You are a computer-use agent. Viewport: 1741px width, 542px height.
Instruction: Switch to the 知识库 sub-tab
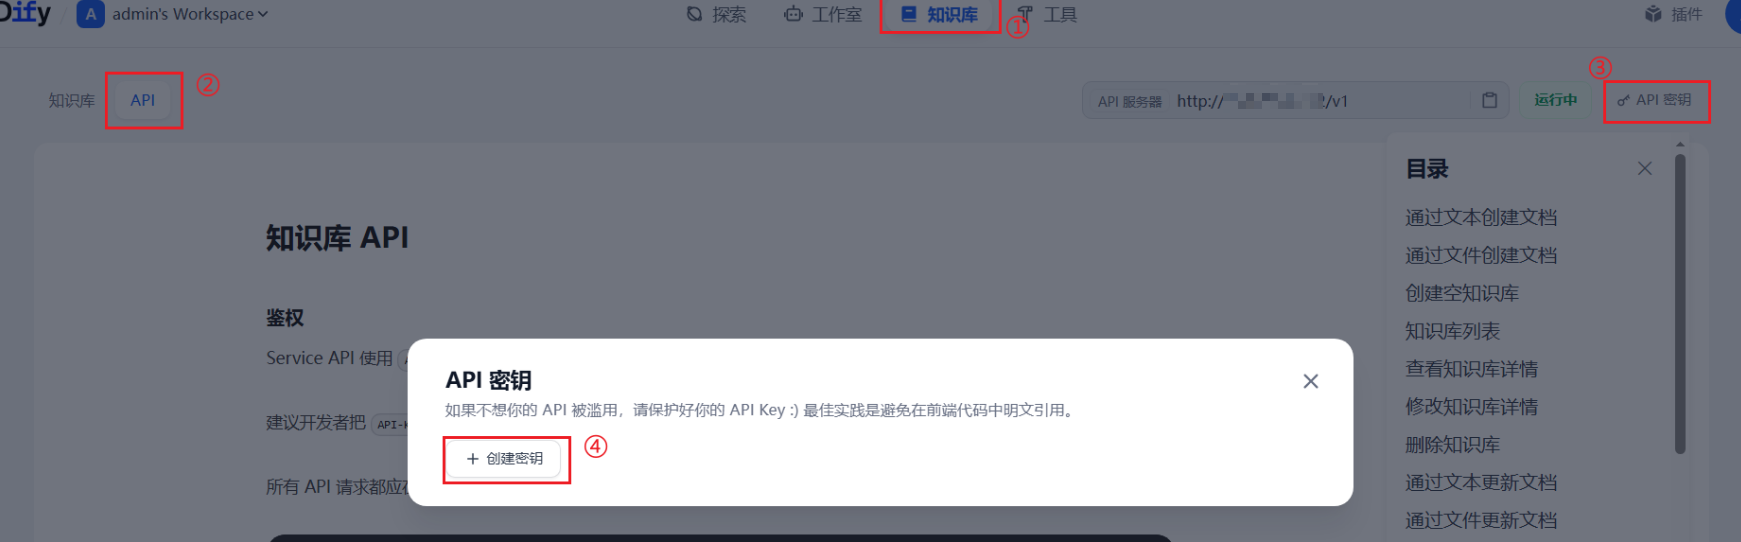[72, 101]
